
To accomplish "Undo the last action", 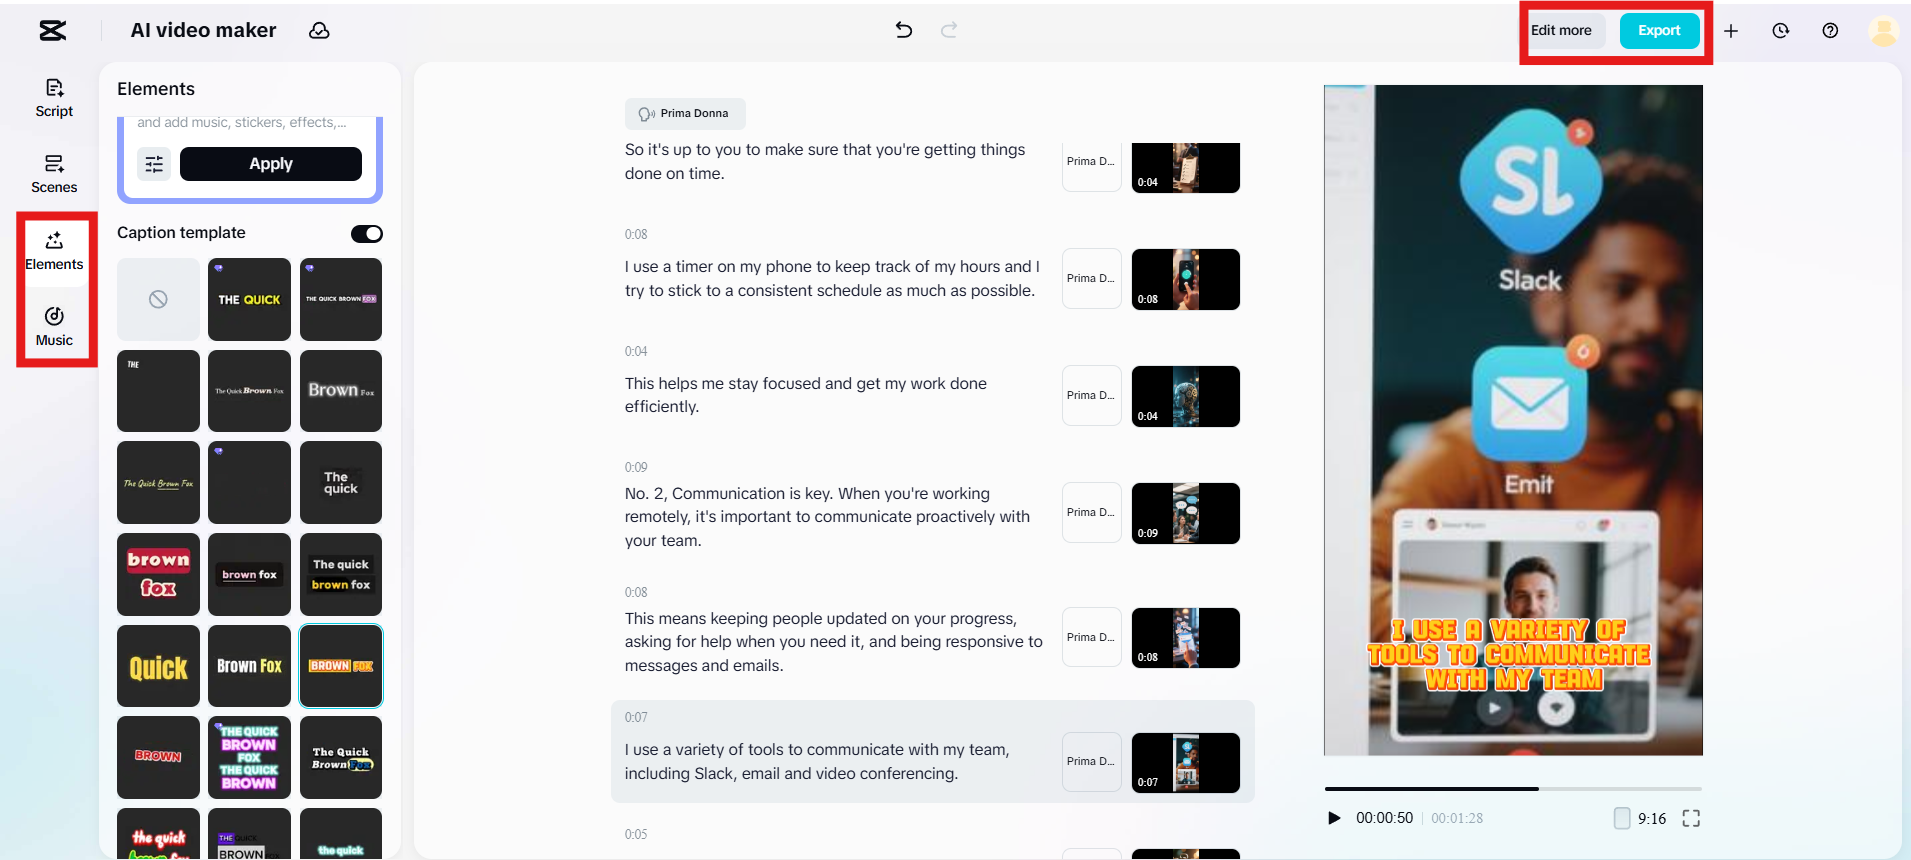I will [904, 30].
